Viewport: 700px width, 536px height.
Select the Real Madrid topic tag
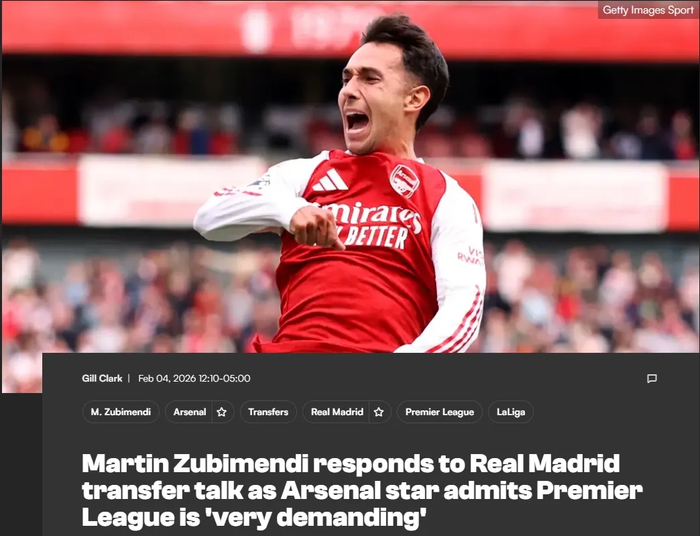tap(337, 412)
